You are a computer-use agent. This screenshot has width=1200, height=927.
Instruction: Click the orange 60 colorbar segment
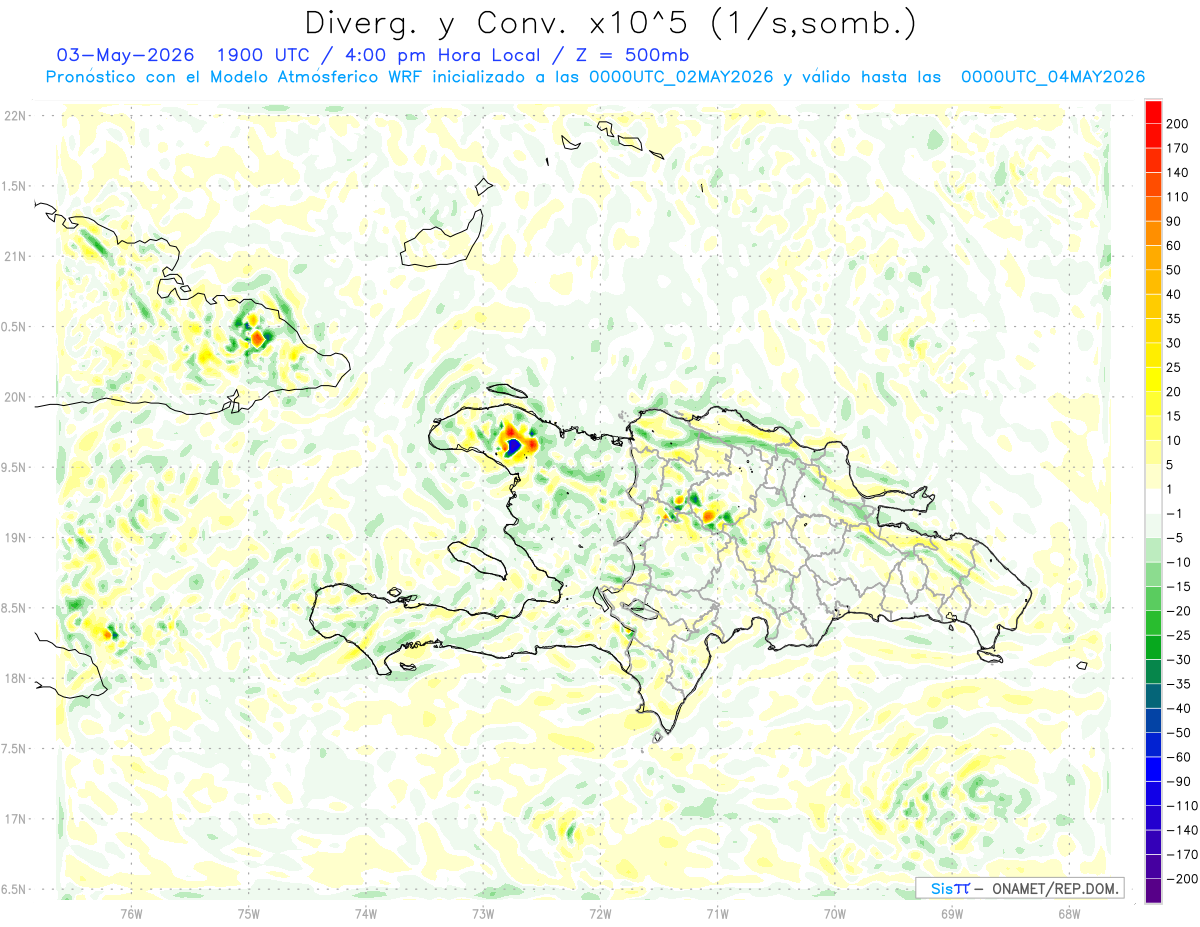1153,233
